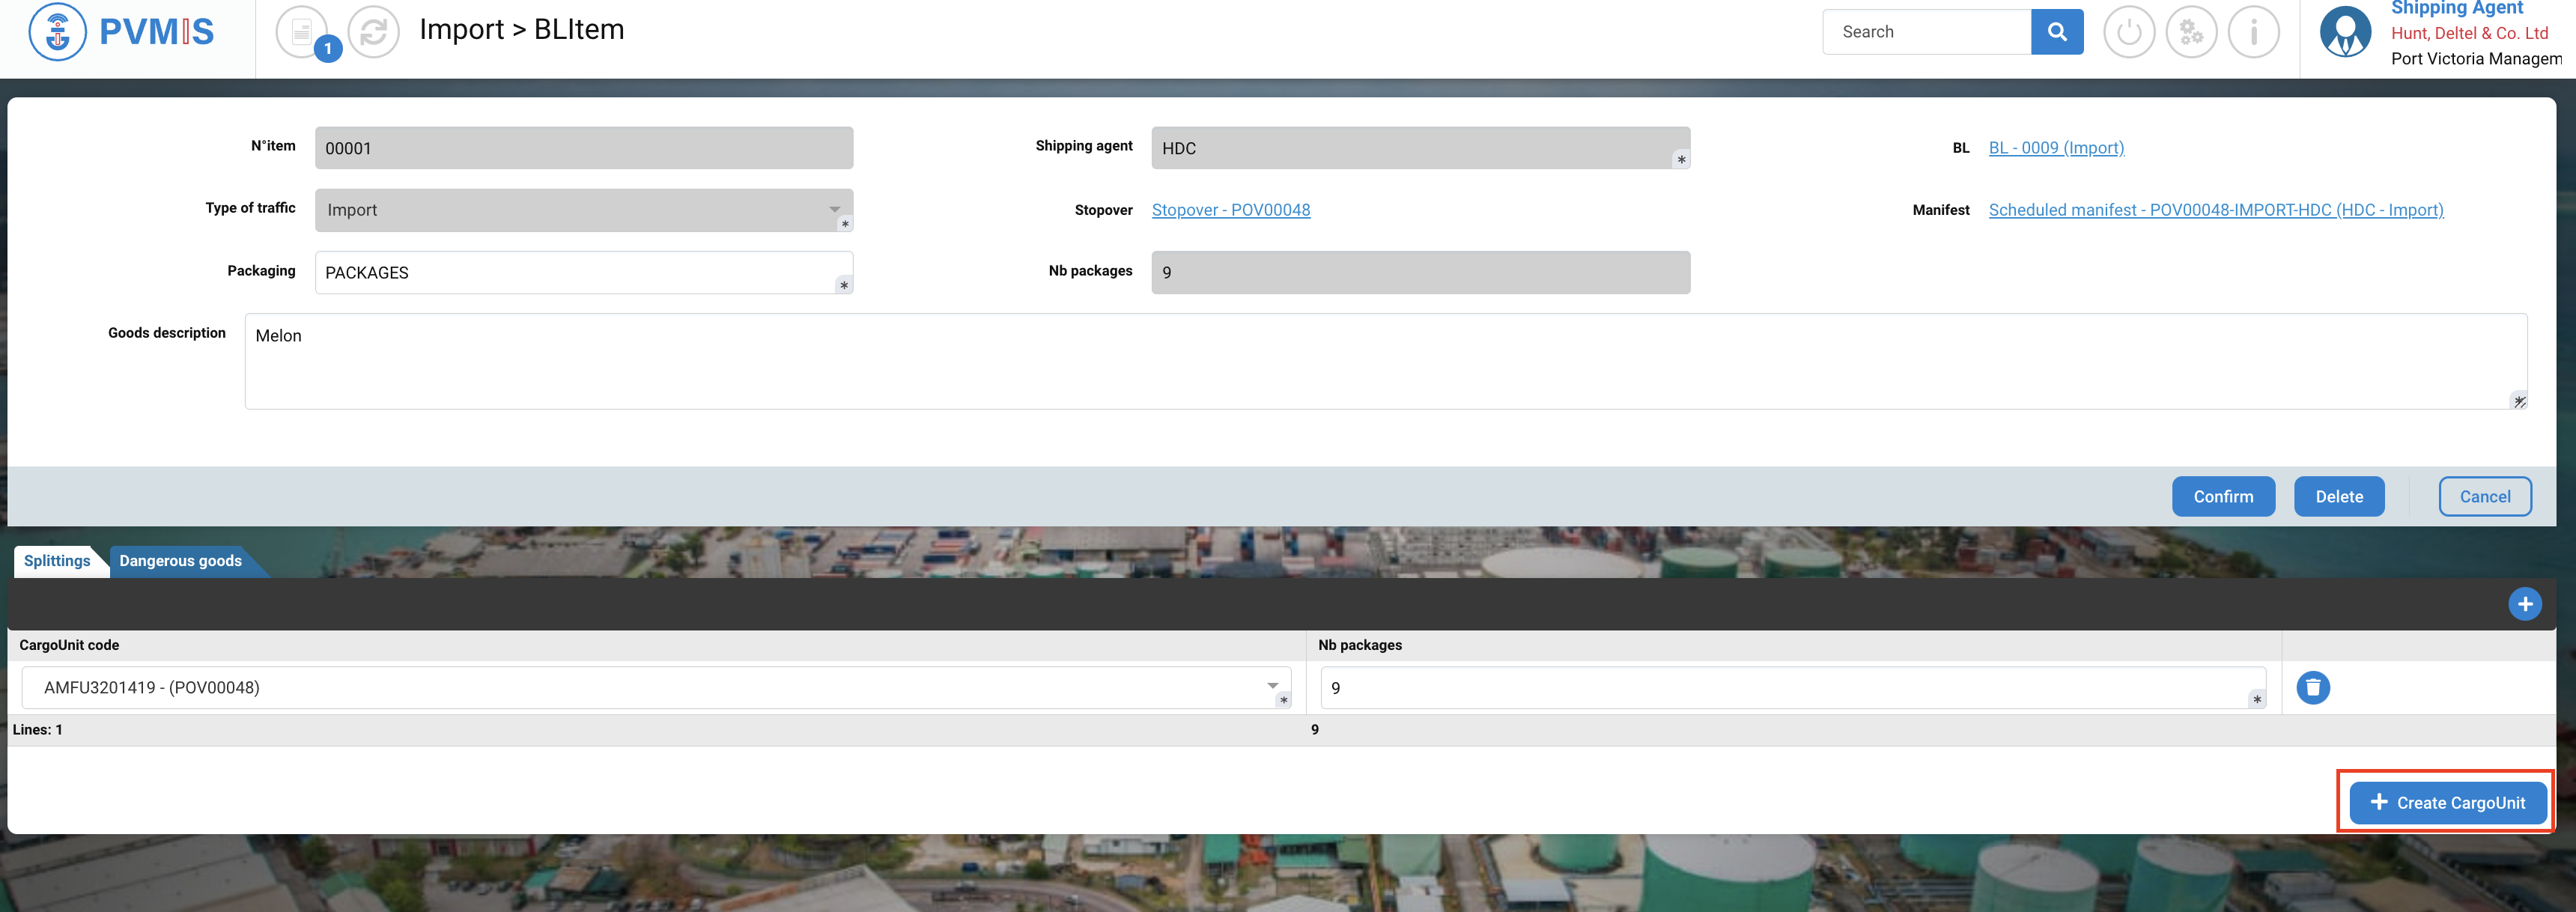The height and width of the screenshot is (912, 2576).
Task: Switch to the Dangerous goods tab
Action: (180, 561)
